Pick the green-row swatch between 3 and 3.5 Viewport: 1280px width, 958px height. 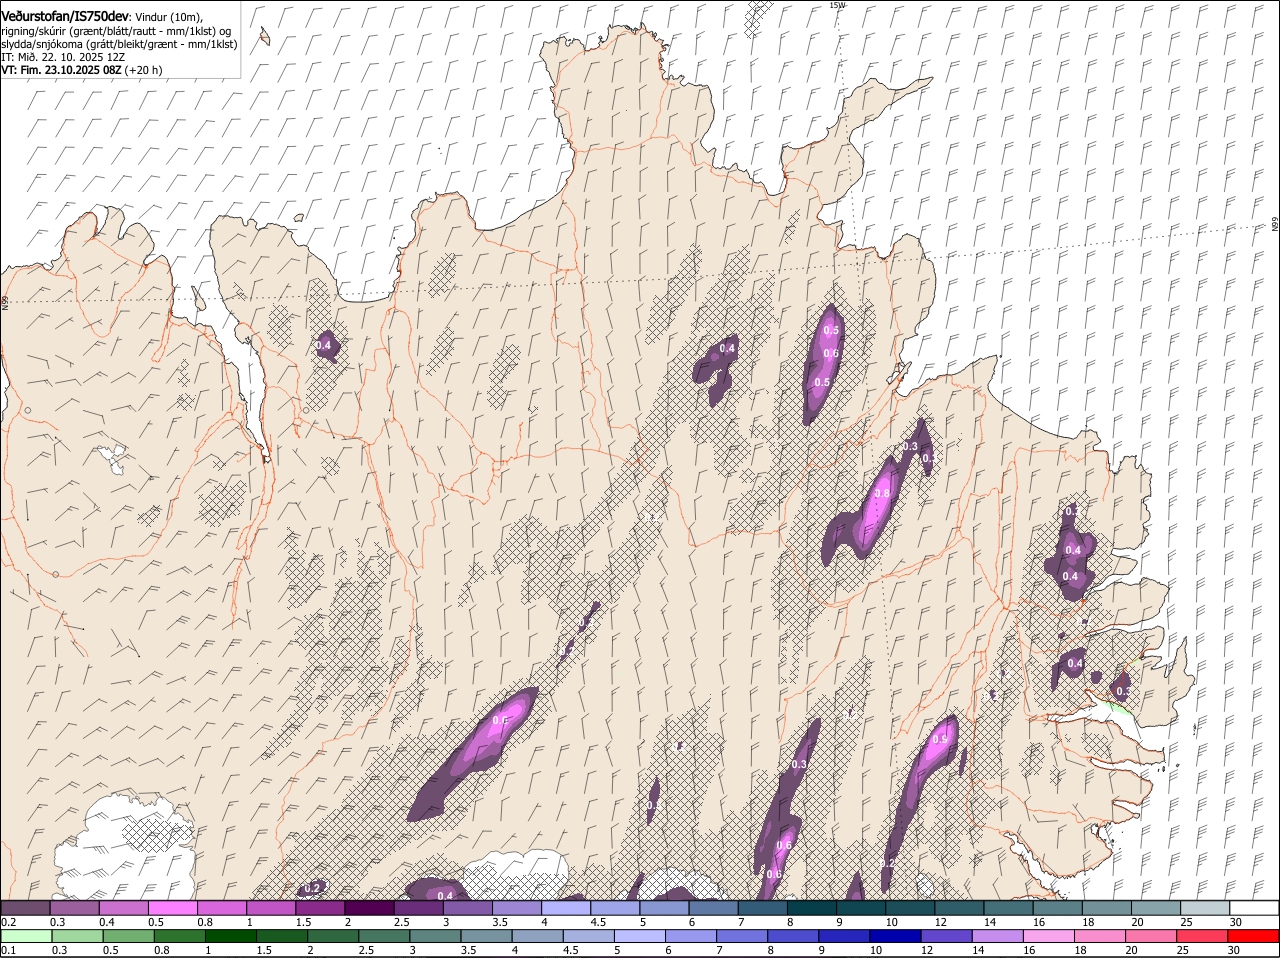coord(435,937)
